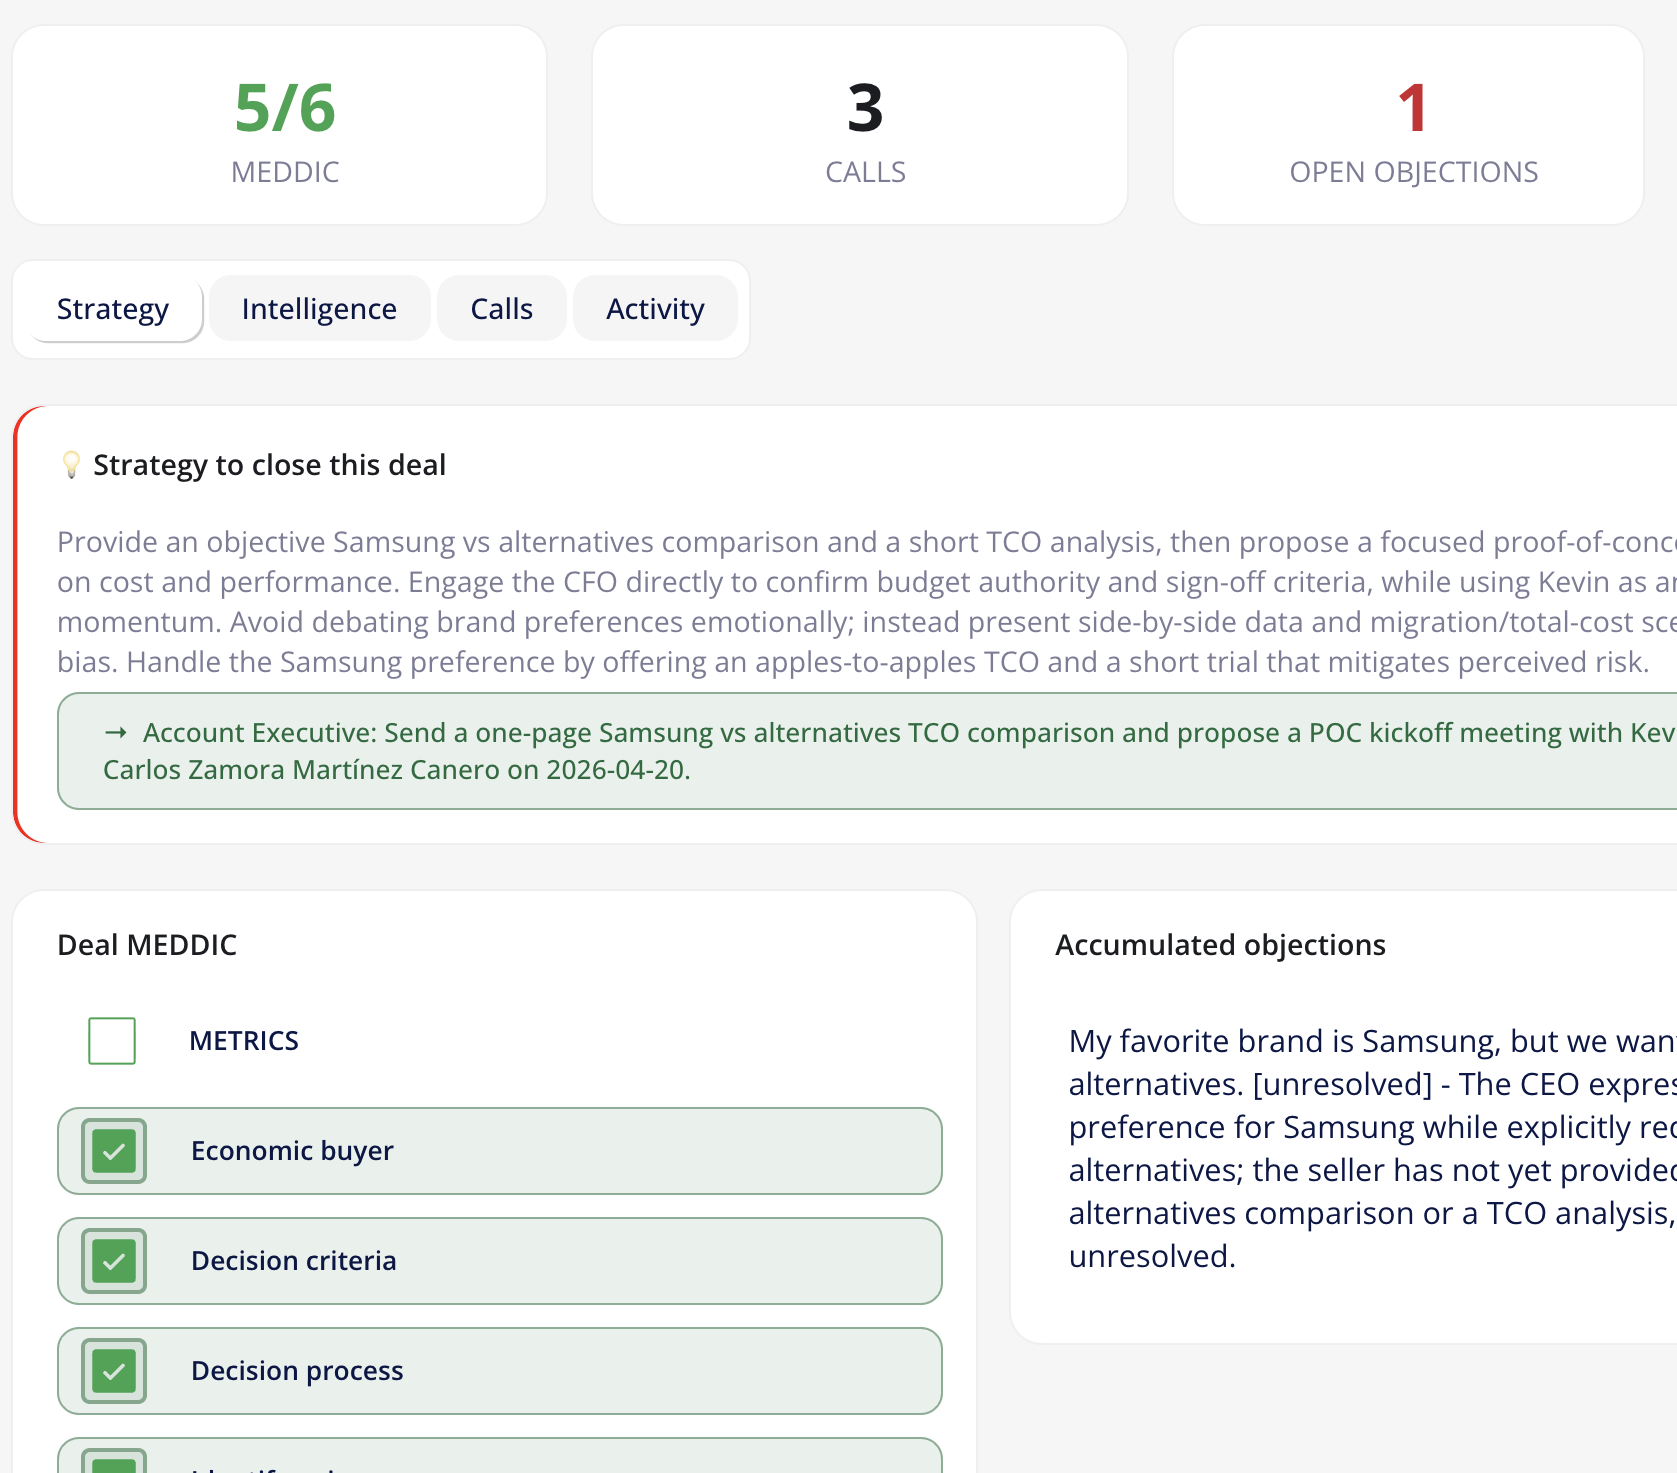Uncheck the Economic buyer checkbox
This screenshot has height=1473, width=1677.
point(114,1151)
